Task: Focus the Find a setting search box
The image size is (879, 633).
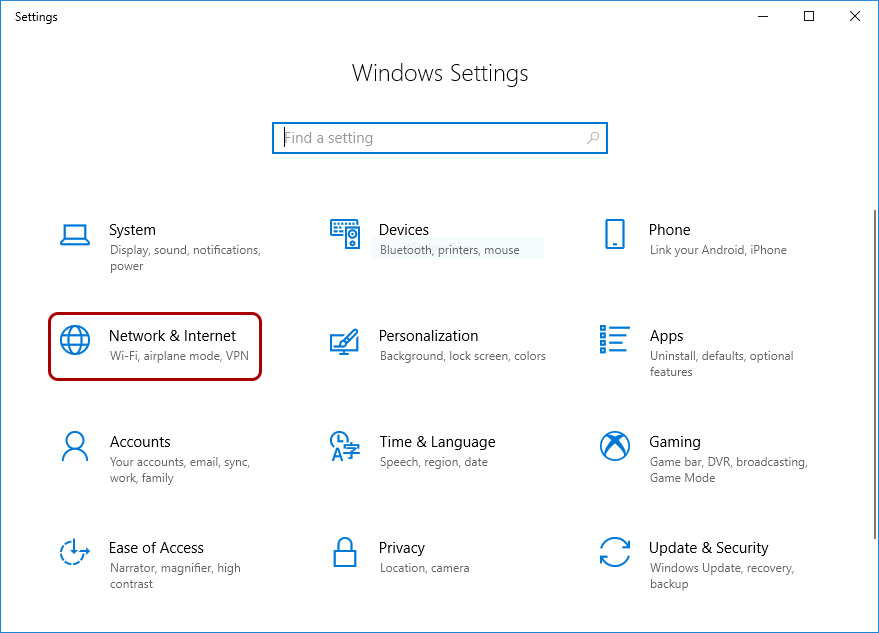Action: click(430, 138)
